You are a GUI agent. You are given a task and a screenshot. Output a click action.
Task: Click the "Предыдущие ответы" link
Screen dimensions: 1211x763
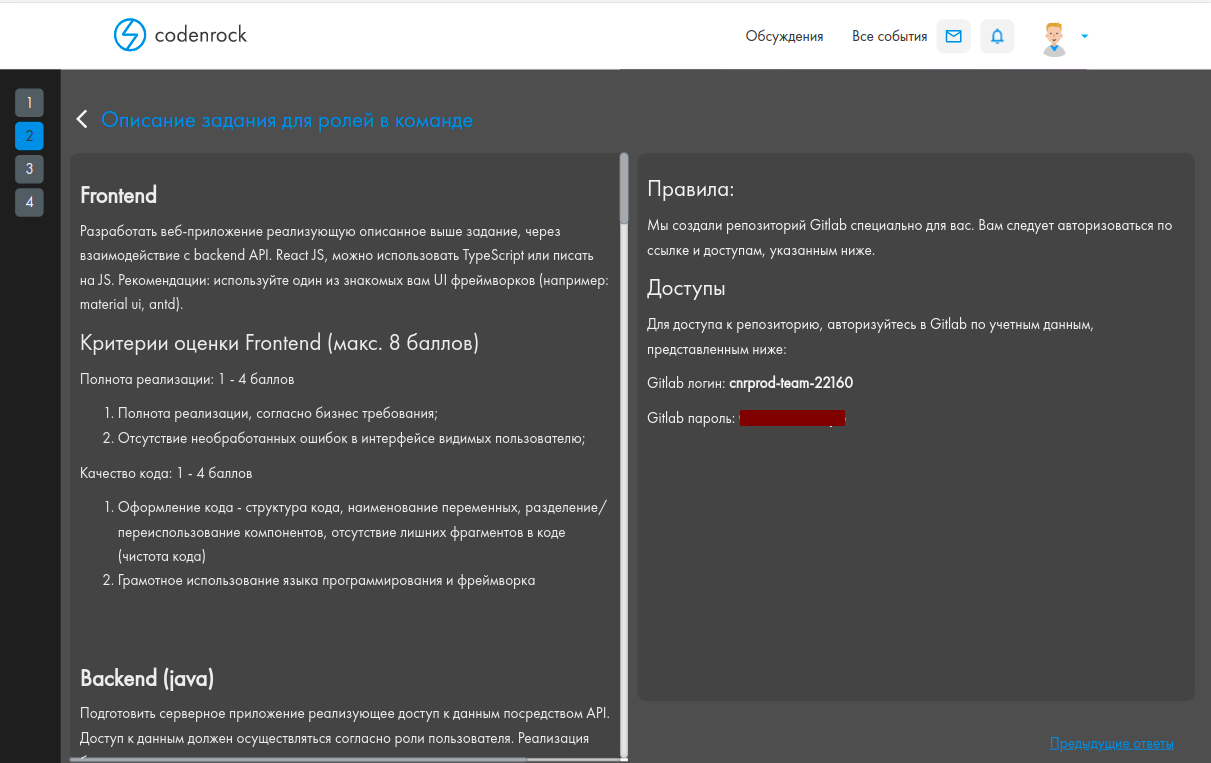(x=1112, y=743)
